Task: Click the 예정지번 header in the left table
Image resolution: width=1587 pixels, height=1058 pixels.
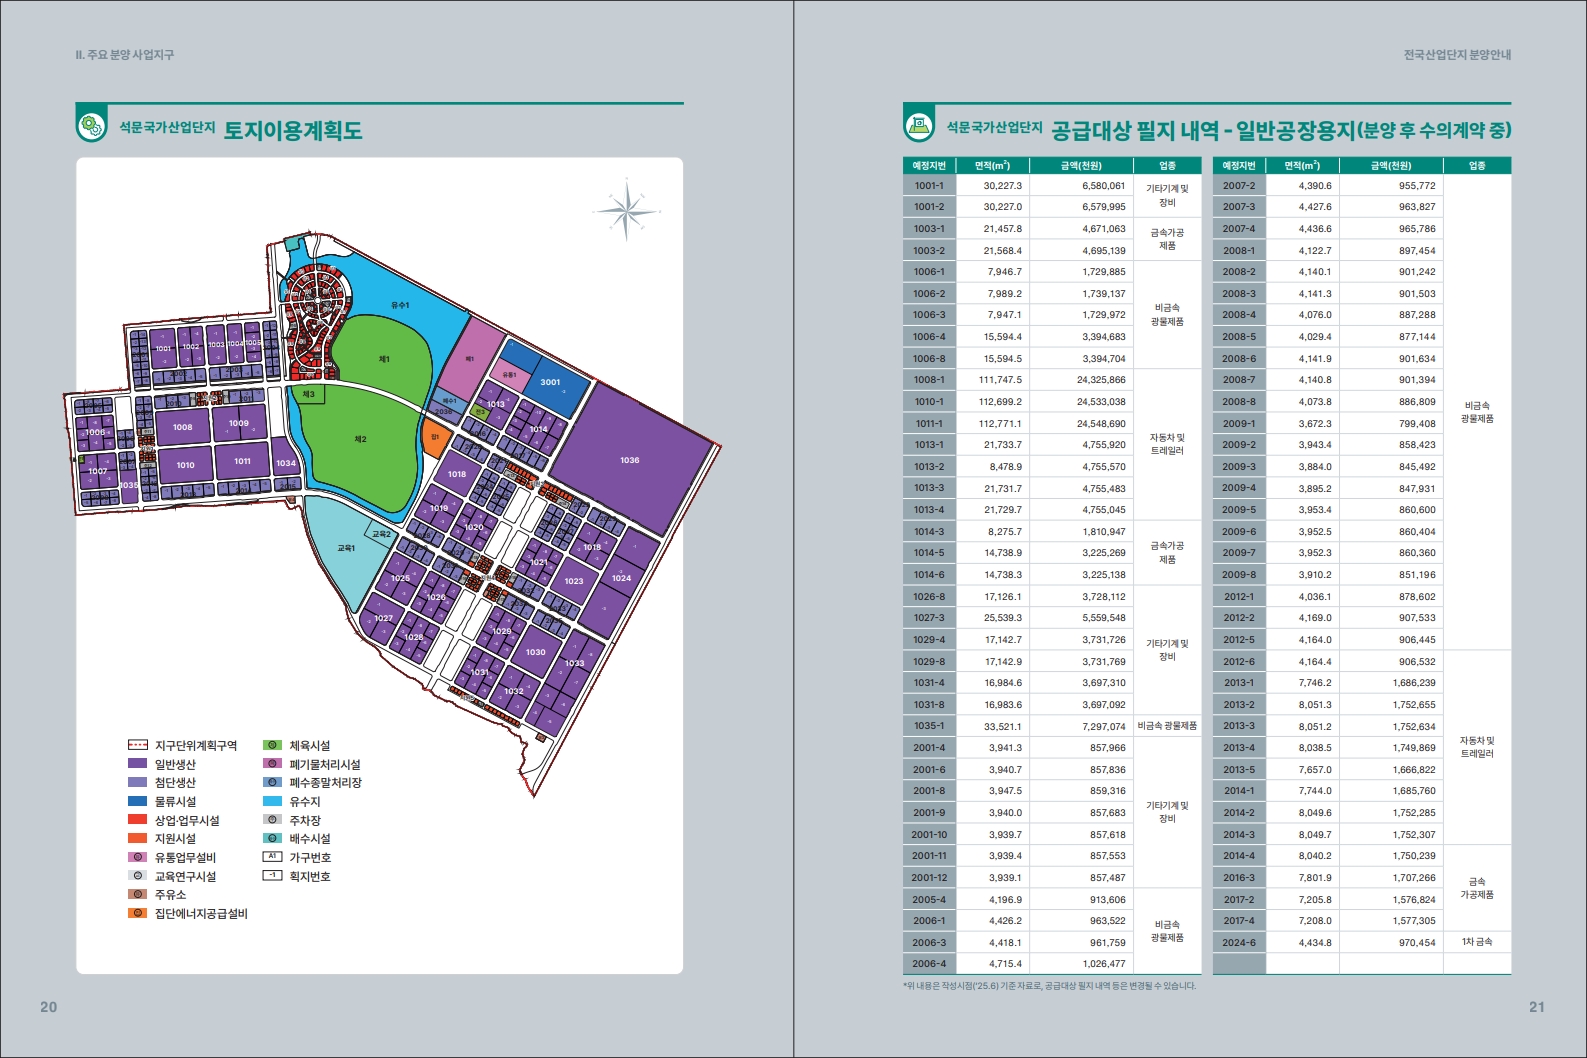Action: 929,165
